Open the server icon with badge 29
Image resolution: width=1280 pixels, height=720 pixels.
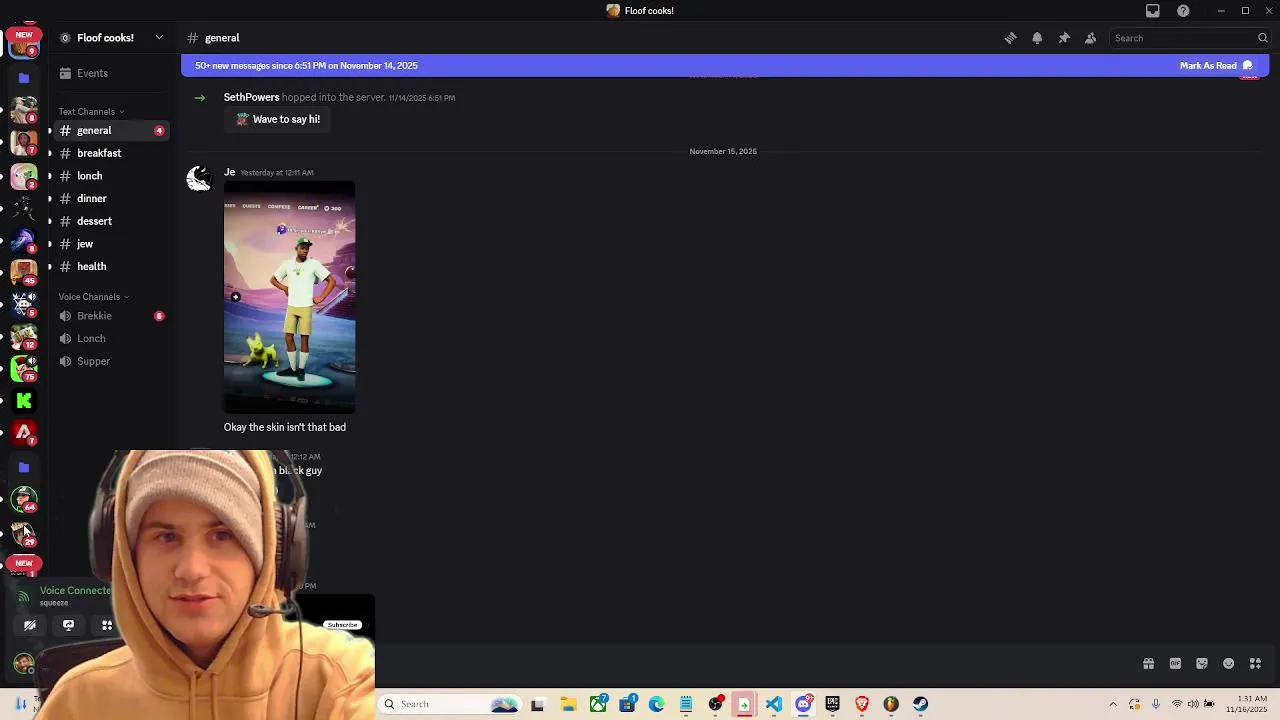[x=24, y=532]
